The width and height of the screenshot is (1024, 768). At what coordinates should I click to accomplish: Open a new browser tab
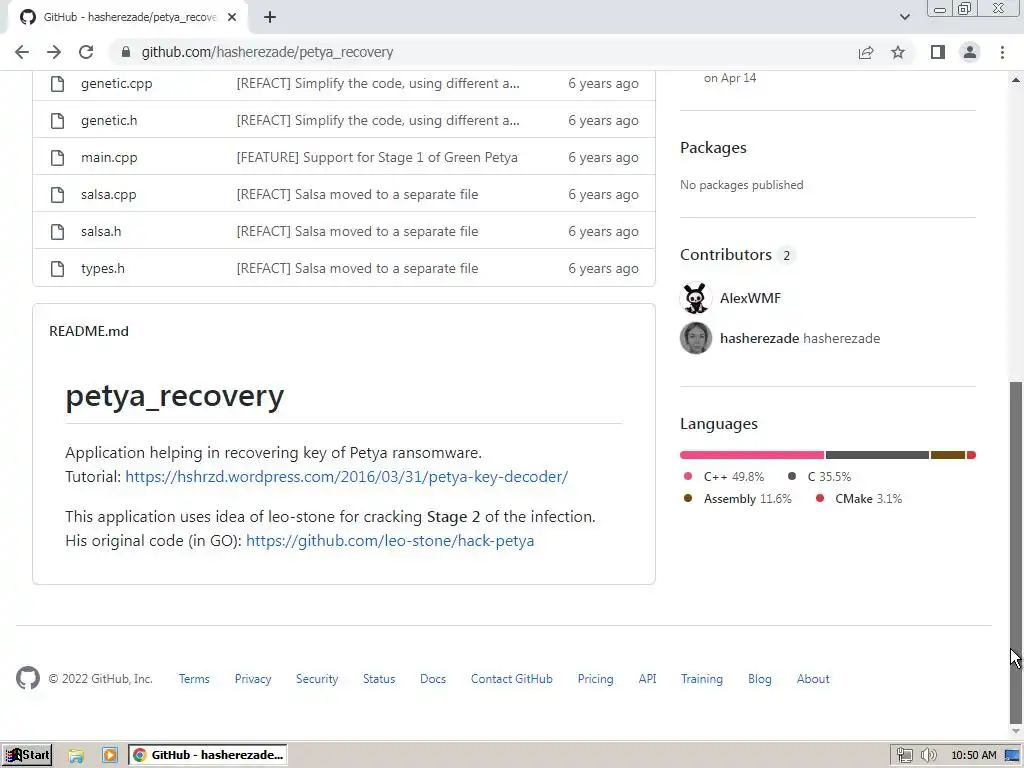[270, 17]
